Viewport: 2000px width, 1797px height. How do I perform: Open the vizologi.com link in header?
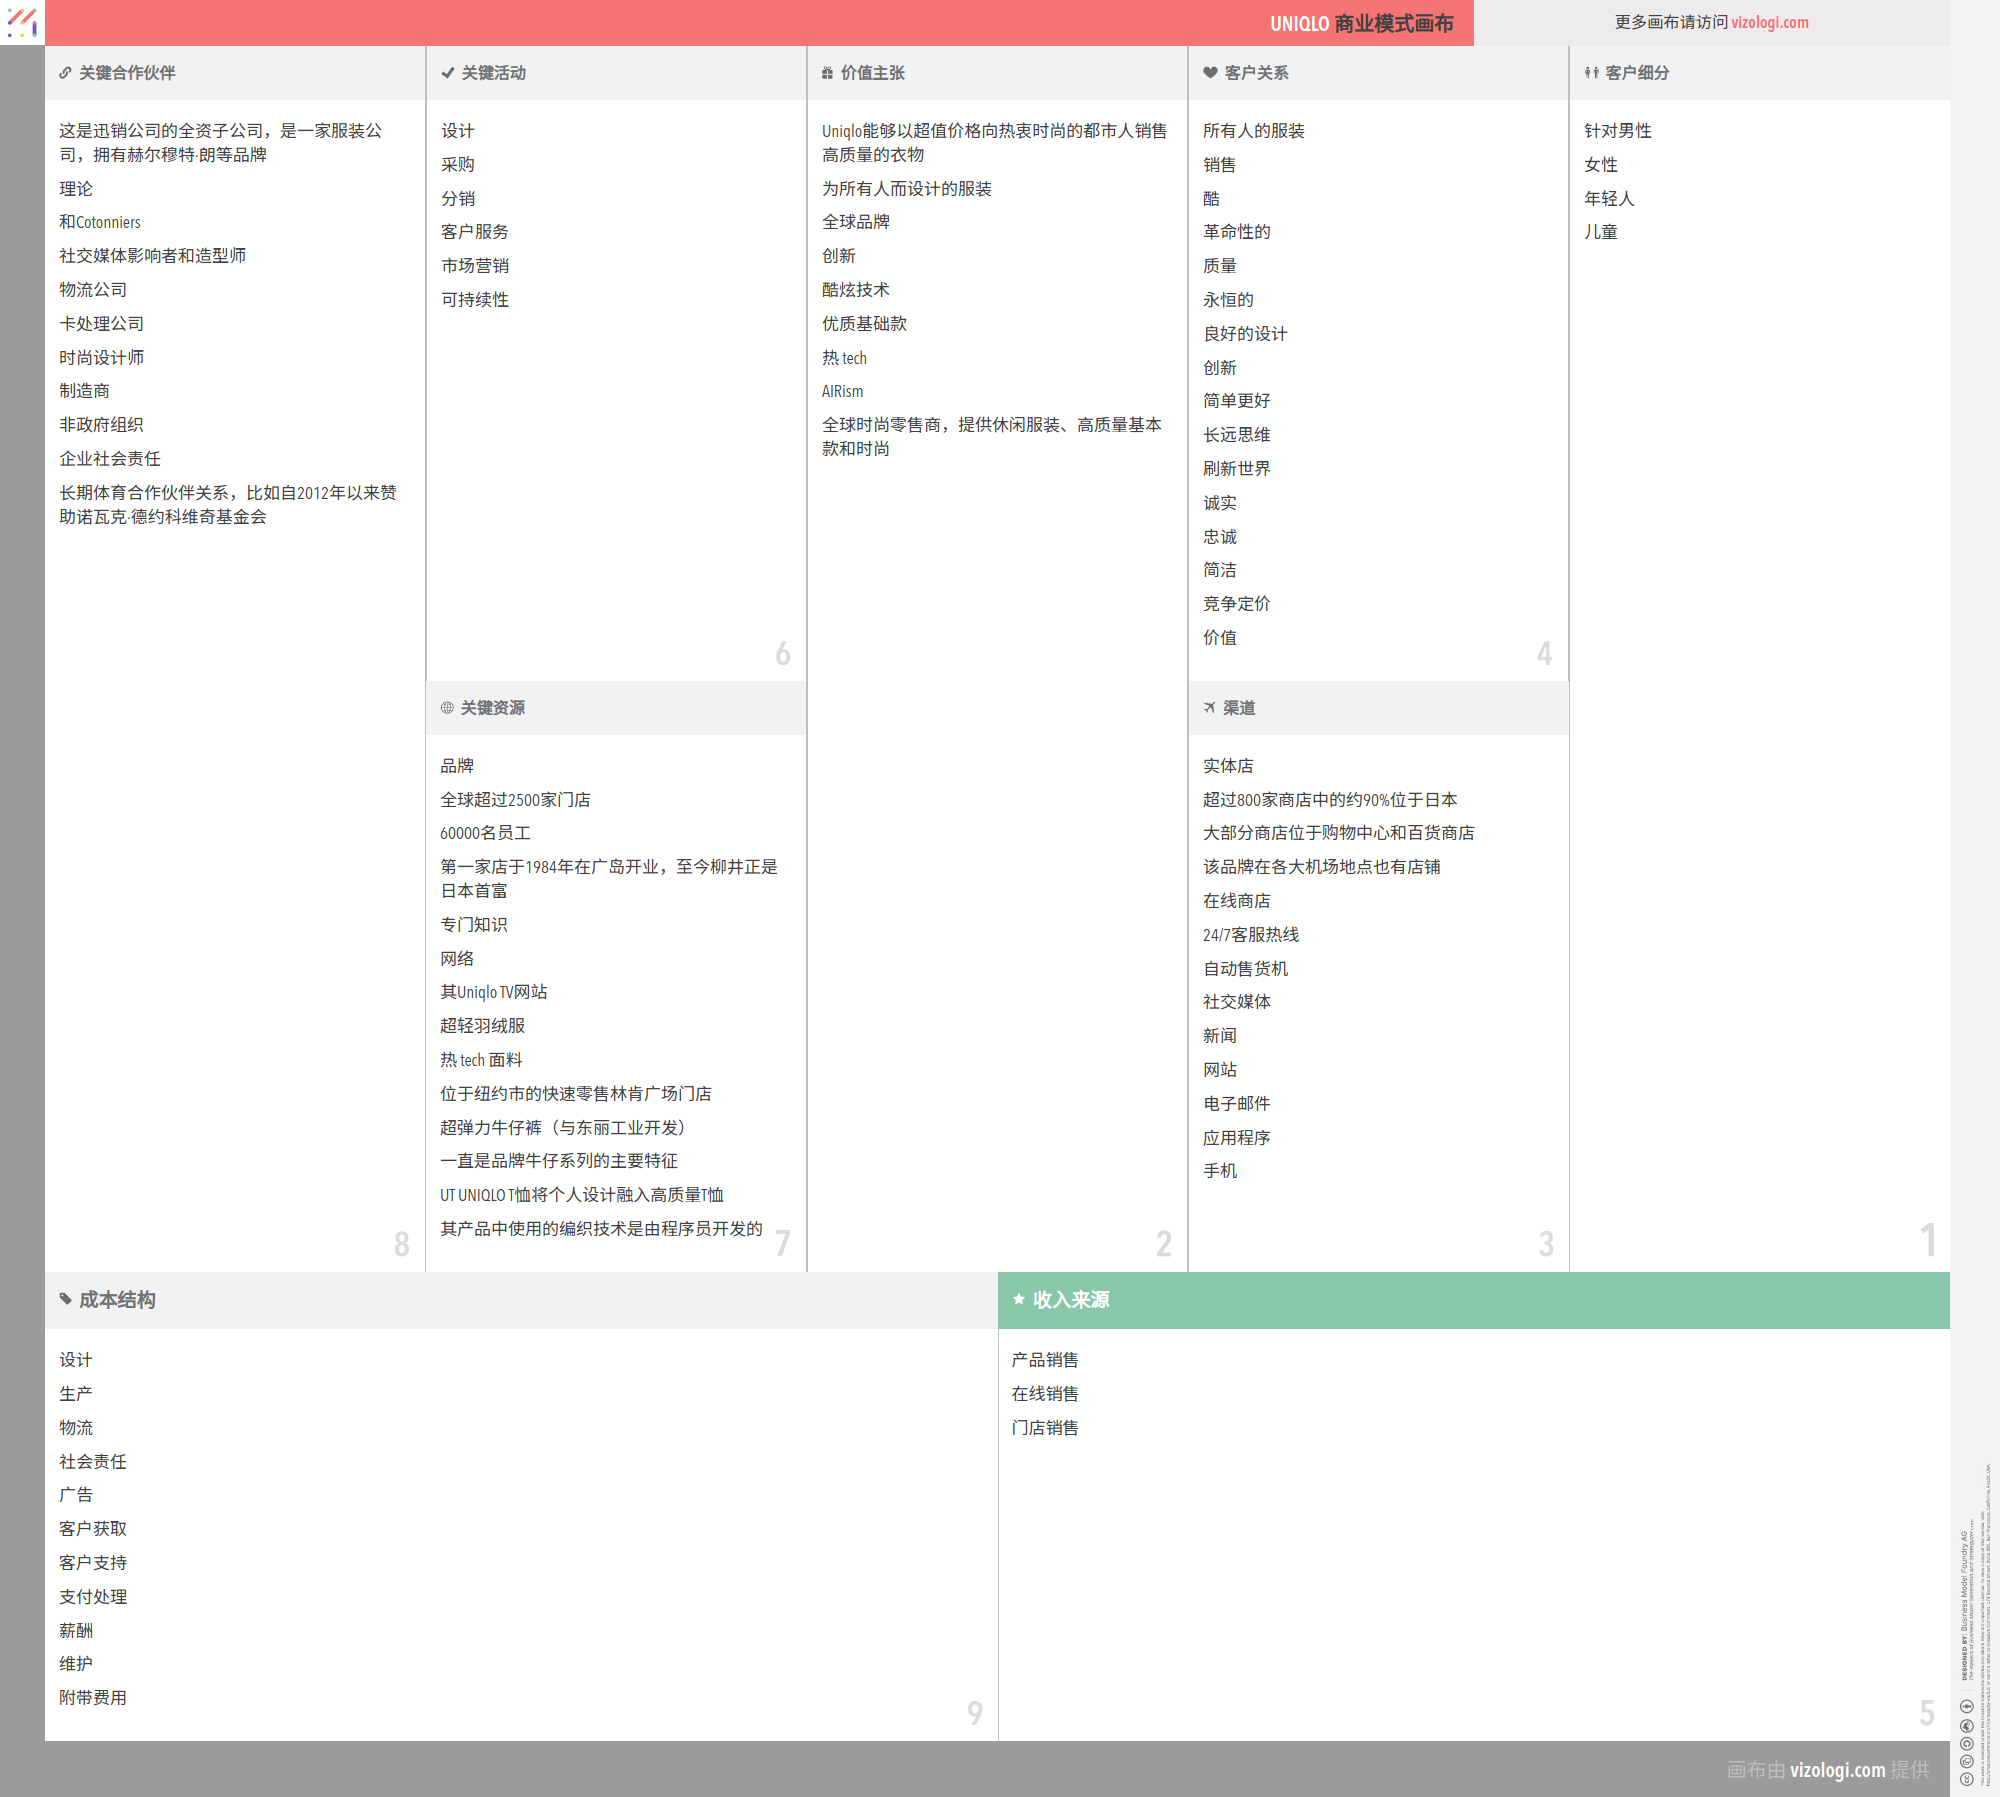1769,22
